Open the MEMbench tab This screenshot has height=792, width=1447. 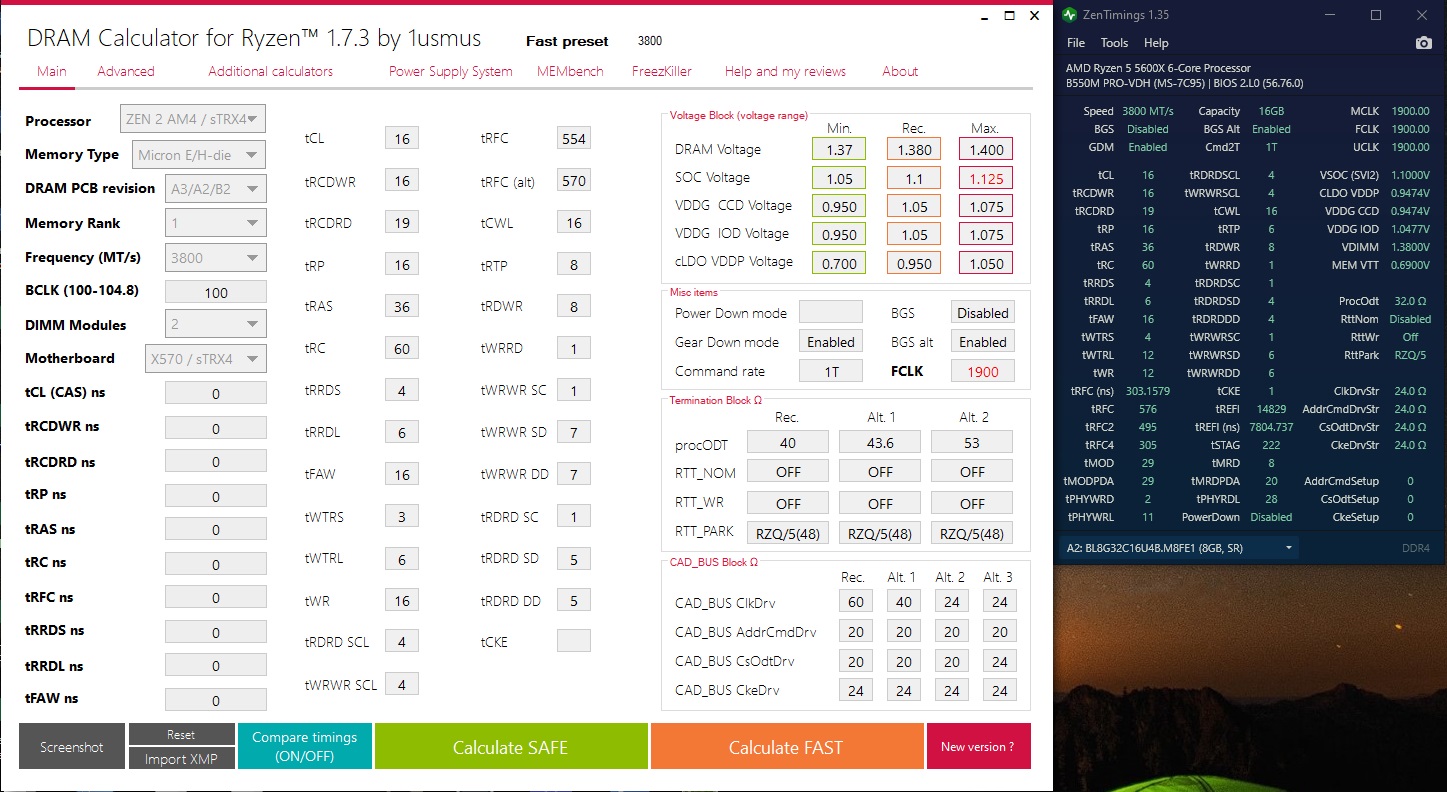572,71
